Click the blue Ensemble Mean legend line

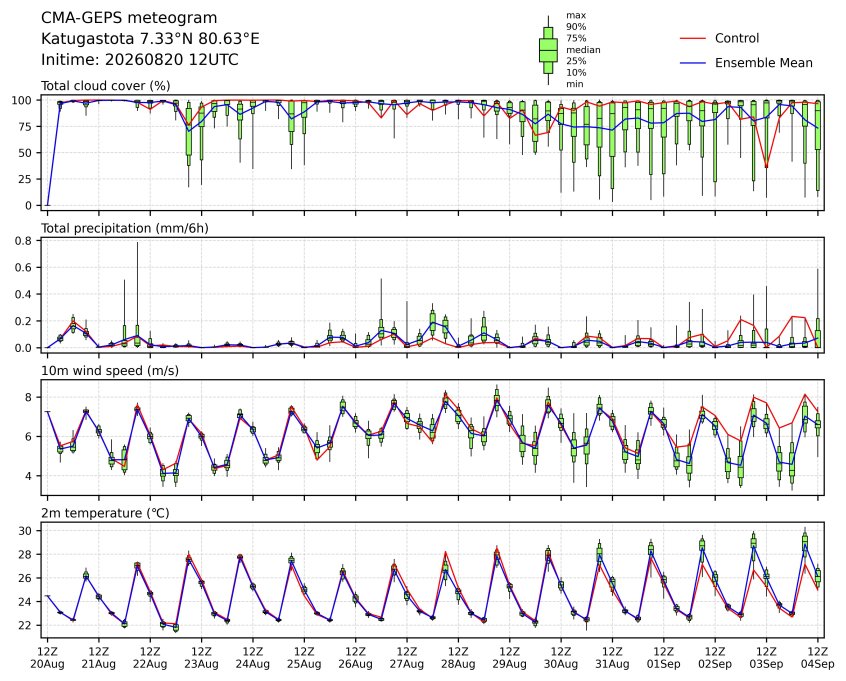point(693,63)
